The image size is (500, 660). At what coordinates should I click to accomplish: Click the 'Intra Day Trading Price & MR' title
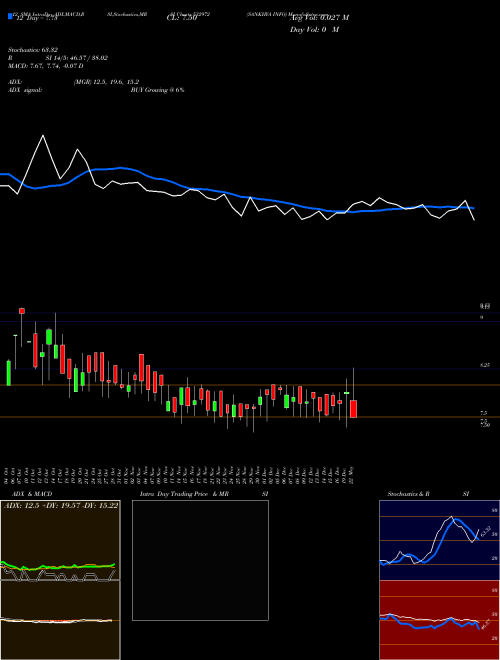[x=184, y=494]
